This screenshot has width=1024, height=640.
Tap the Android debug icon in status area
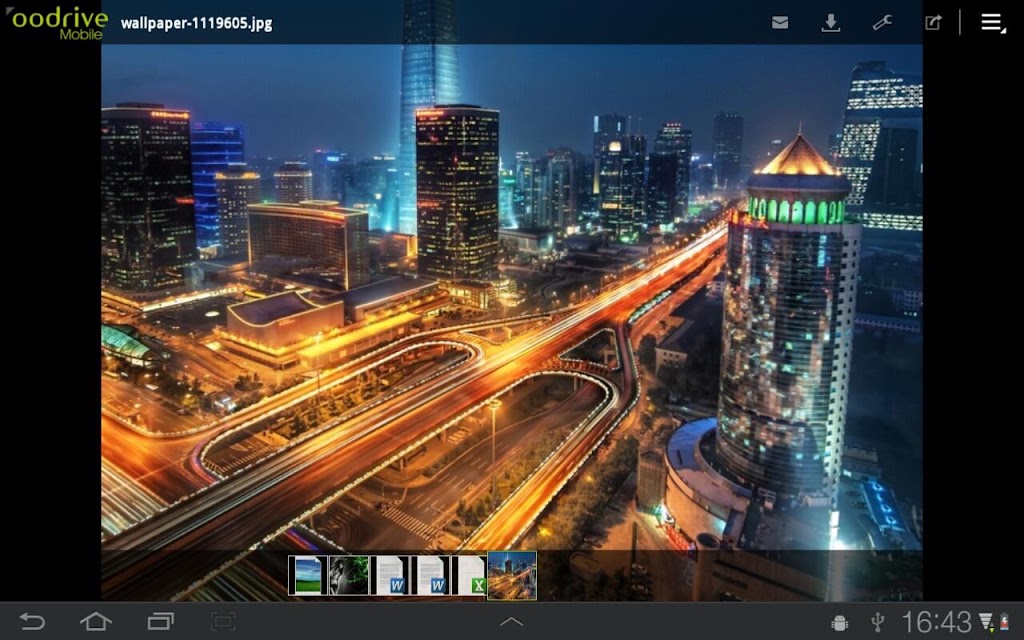(840, 622)
